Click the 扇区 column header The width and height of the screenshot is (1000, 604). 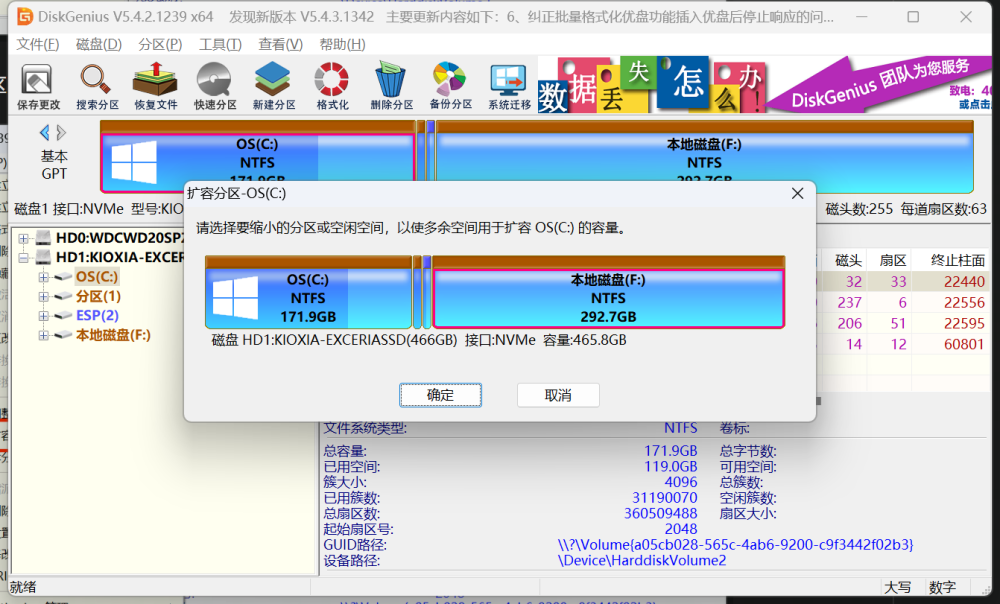click(x=892, y=260)
